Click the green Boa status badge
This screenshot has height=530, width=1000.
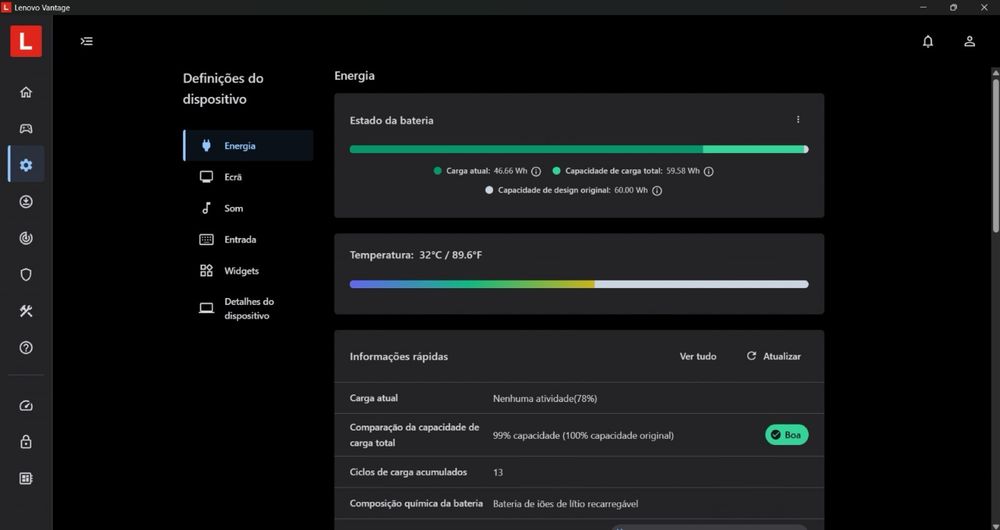(x=786, y=435)
